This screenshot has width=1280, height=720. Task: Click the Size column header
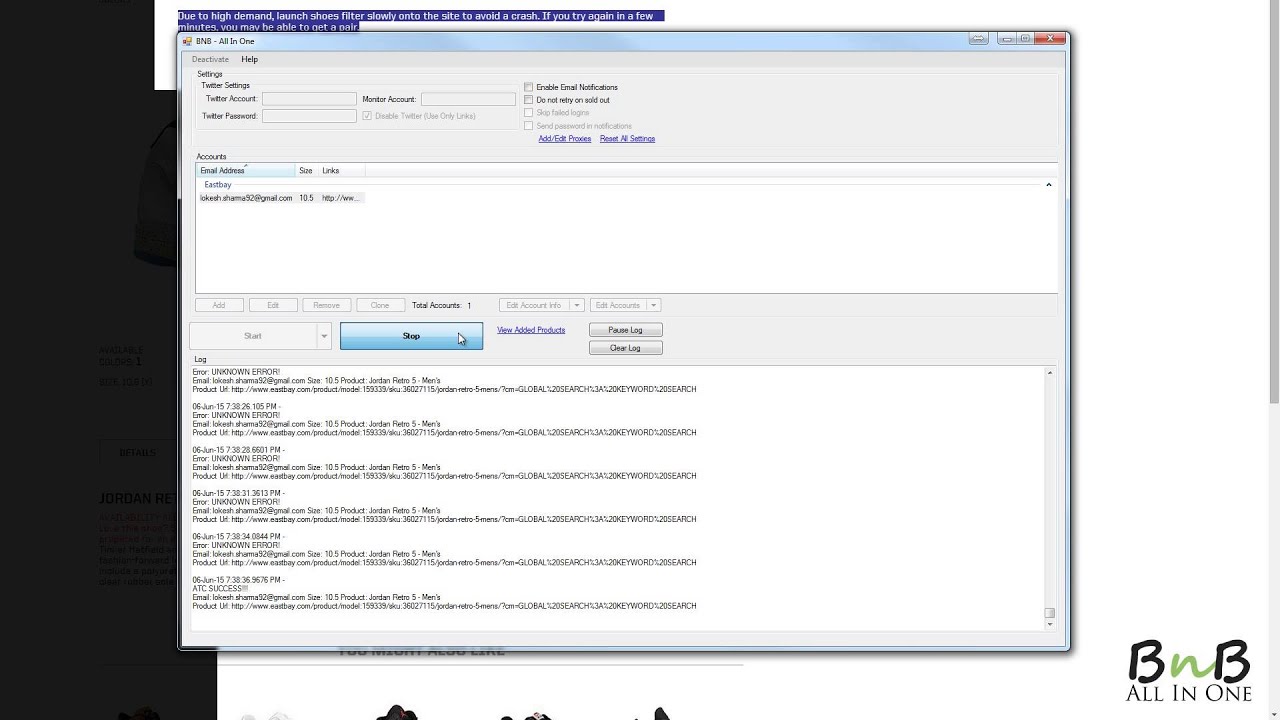[x=306, y=171]
